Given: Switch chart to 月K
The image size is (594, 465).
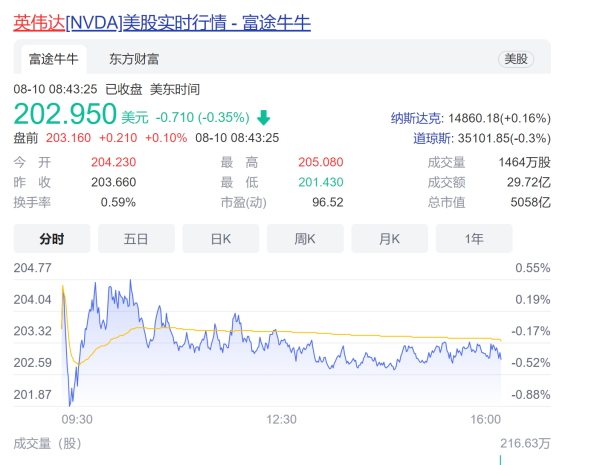Looking at the screenshot, I should (389, 239).
